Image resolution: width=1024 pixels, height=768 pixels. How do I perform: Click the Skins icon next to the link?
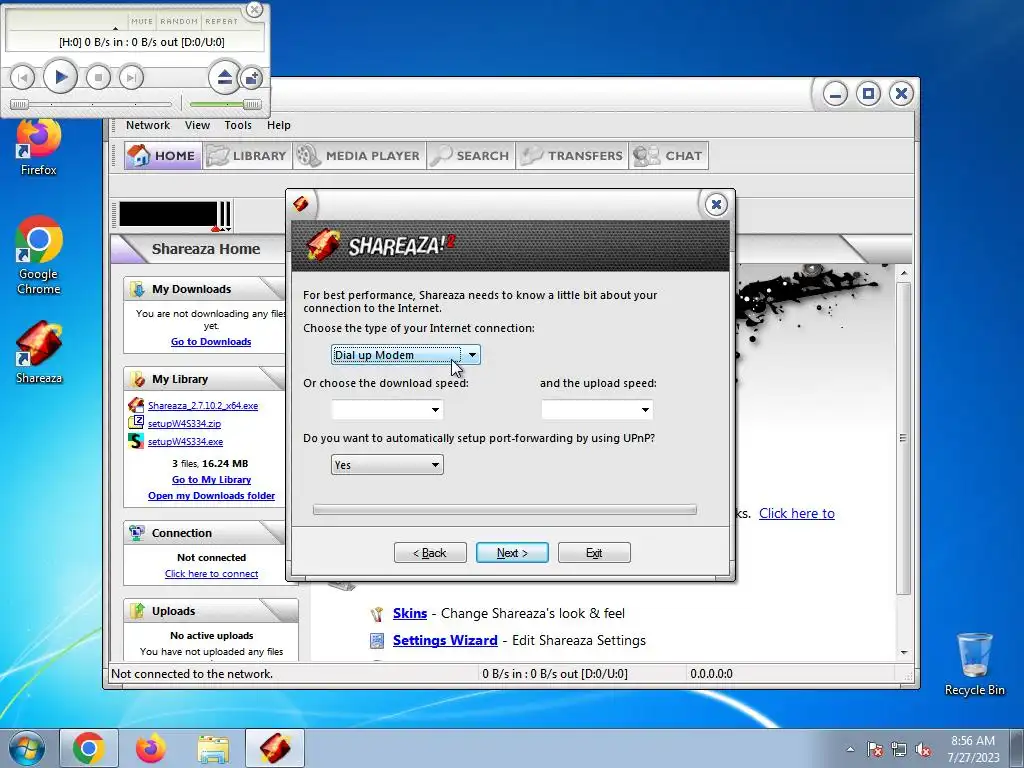[377, 614]
